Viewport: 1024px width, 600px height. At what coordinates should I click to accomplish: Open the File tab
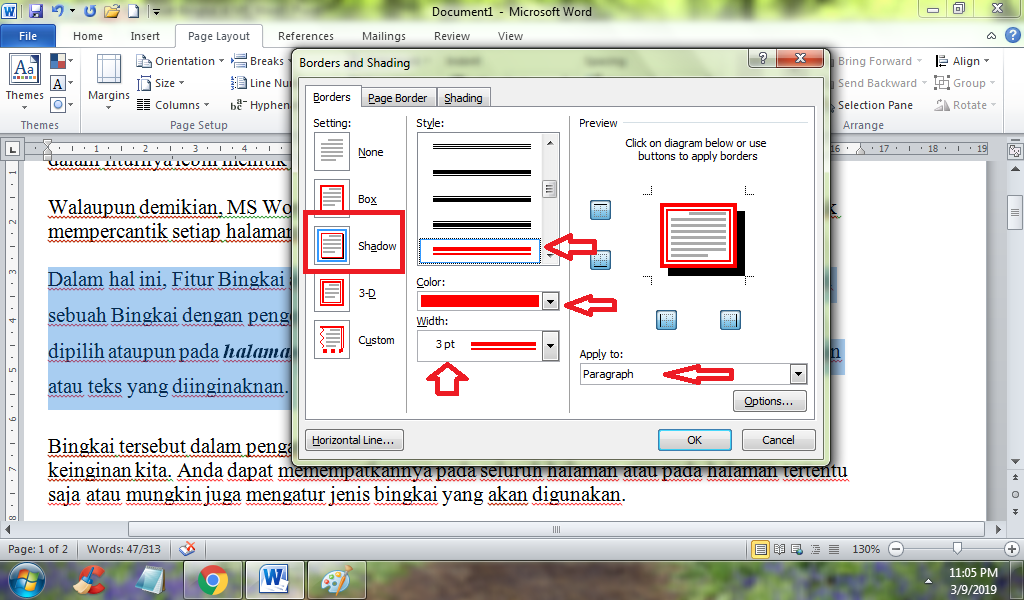[27, 36]
